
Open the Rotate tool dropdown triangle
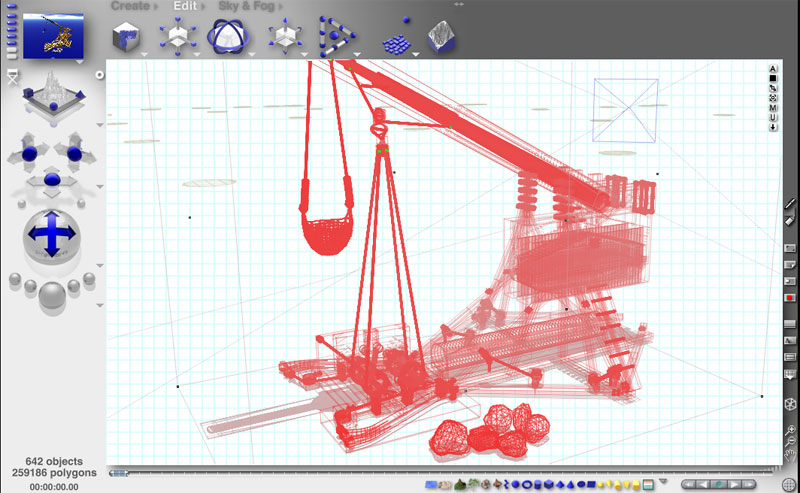tap(252, 54)
